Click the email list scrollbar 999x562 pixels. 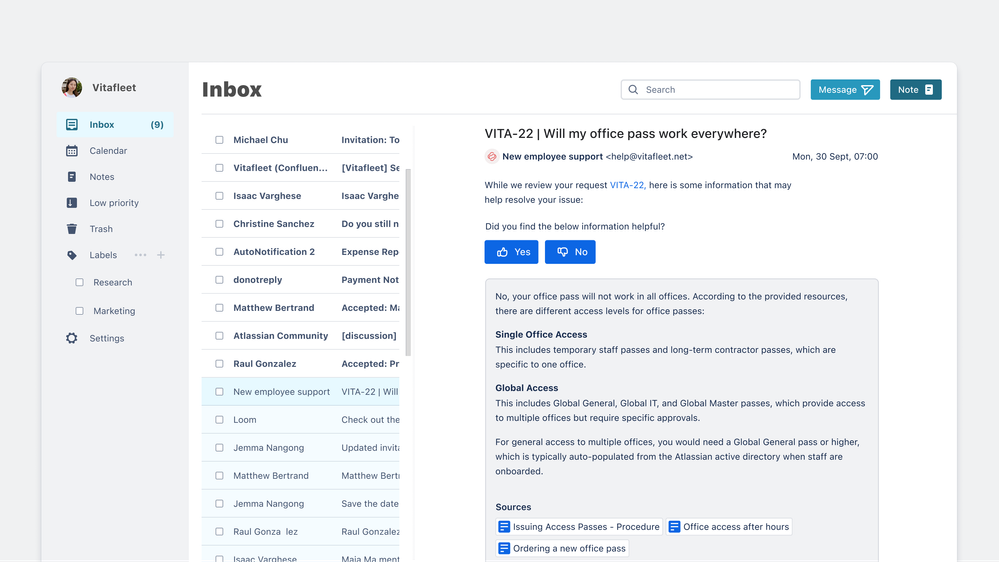click(408, 263)
